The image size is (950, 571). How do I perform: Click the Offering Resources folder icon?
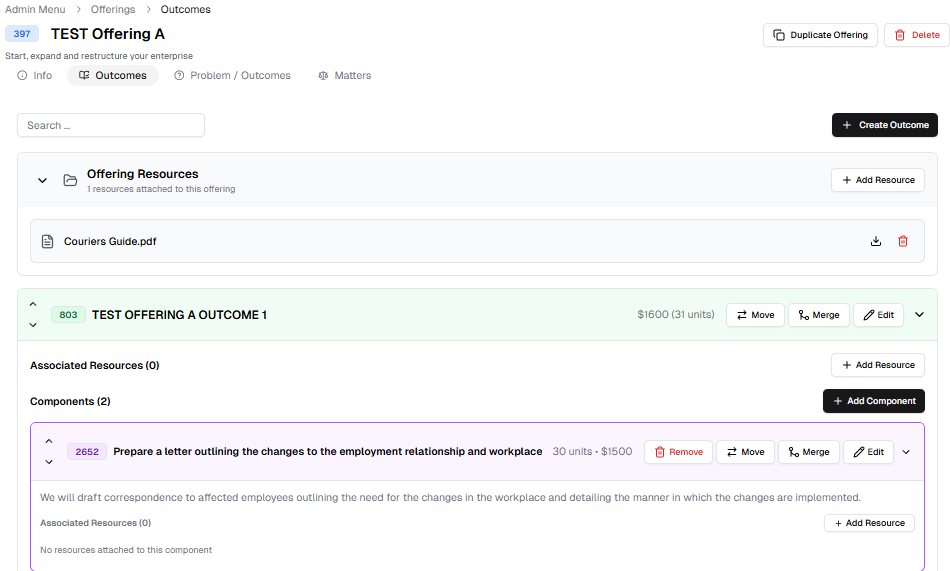(70, 180)
